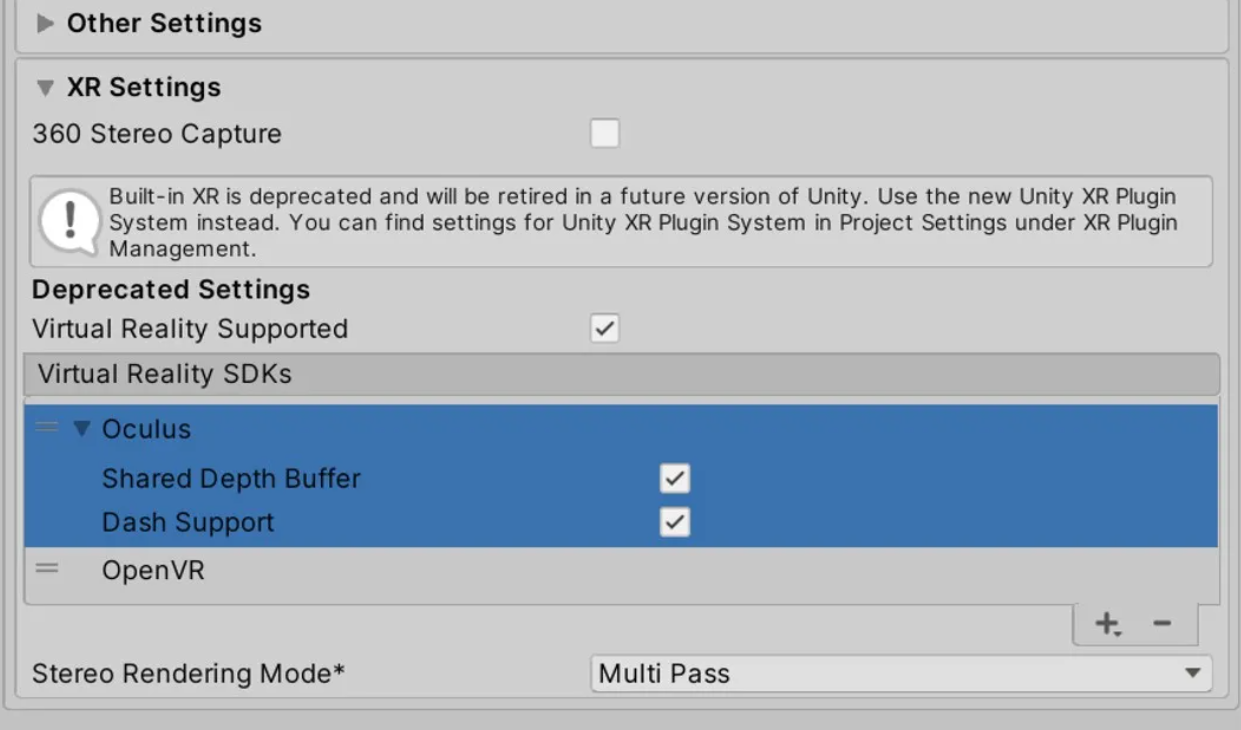1241x730 pixels.
Task: Enable 360 Stereo Capture checkbox
Action: pyautogui.click(x=604, y=134)
